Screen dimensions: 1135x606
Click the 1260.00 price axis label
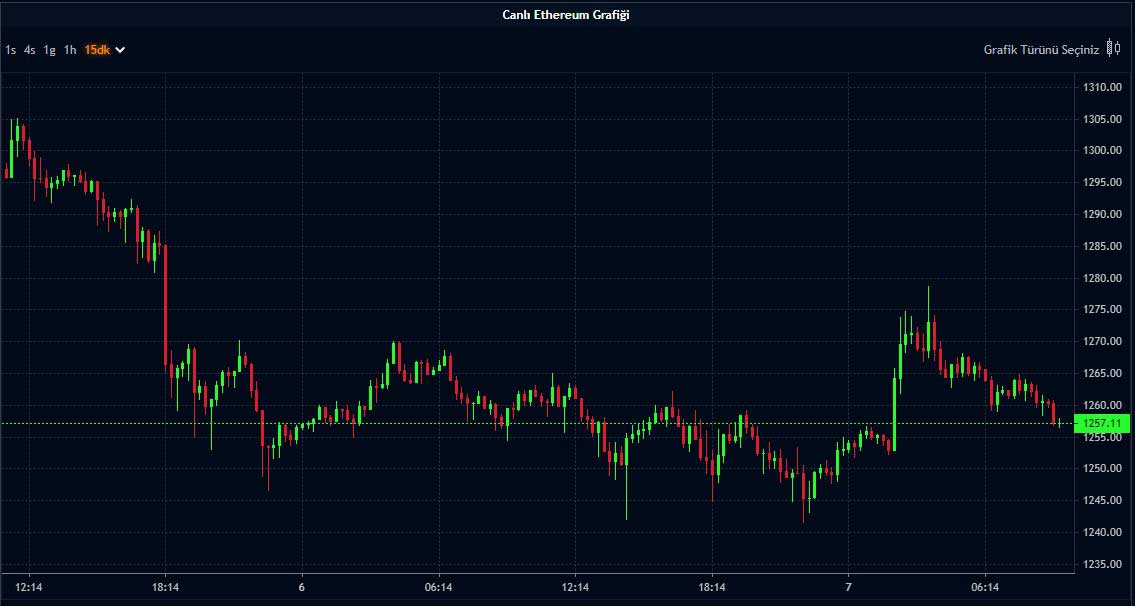tap(1102, 405)
